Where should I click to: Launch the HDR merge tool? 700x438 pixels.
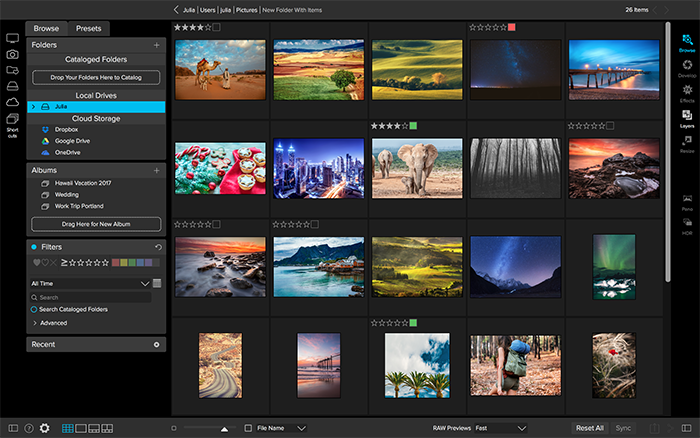pyautogui.click(x=687, y=225)
